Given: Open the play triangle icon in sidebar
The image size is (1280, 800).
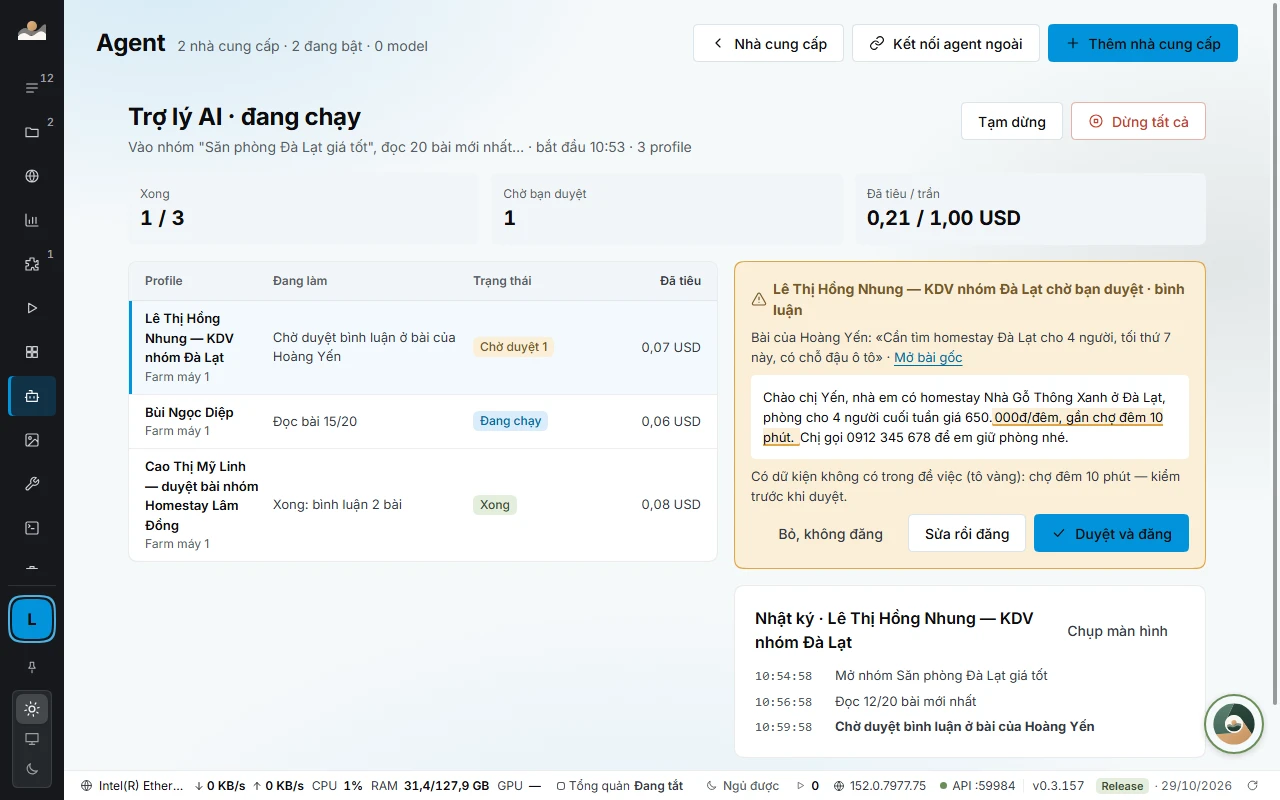Looking at the screenshot, I should 32,308.
